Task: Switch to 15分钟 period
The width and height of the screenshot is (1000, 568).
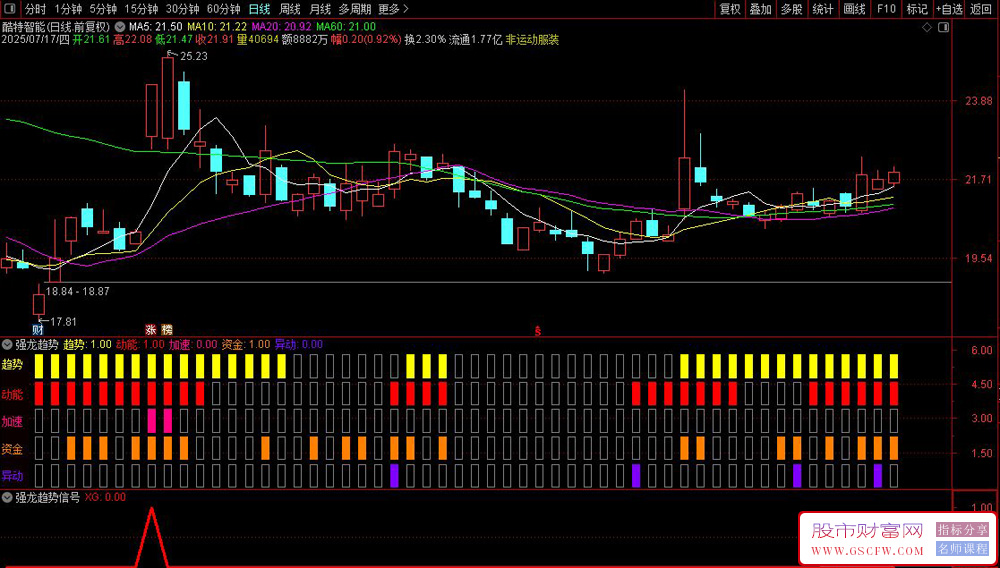Action: 142,9
